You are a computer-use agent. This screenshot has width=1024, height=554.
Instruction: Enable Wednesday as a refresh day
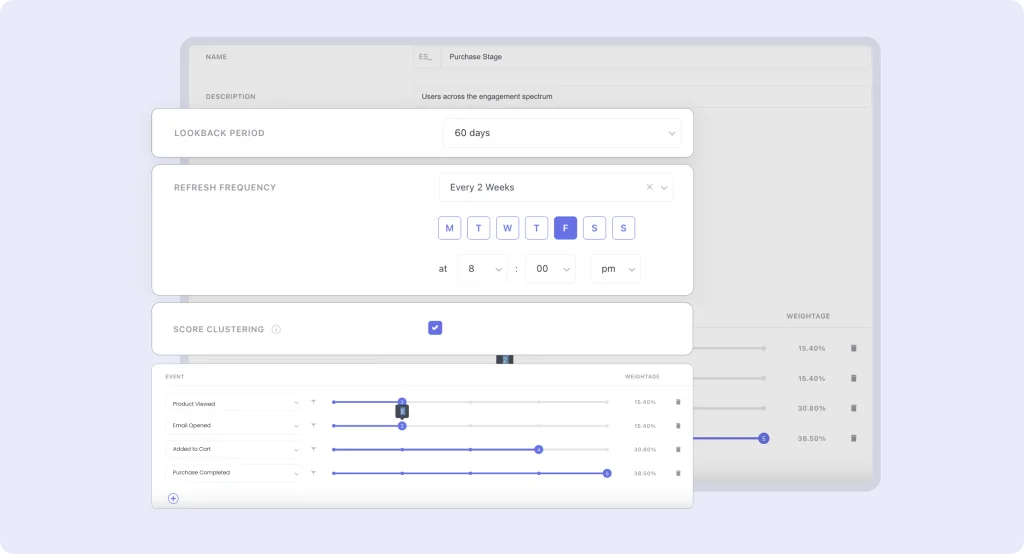[507, 228]
